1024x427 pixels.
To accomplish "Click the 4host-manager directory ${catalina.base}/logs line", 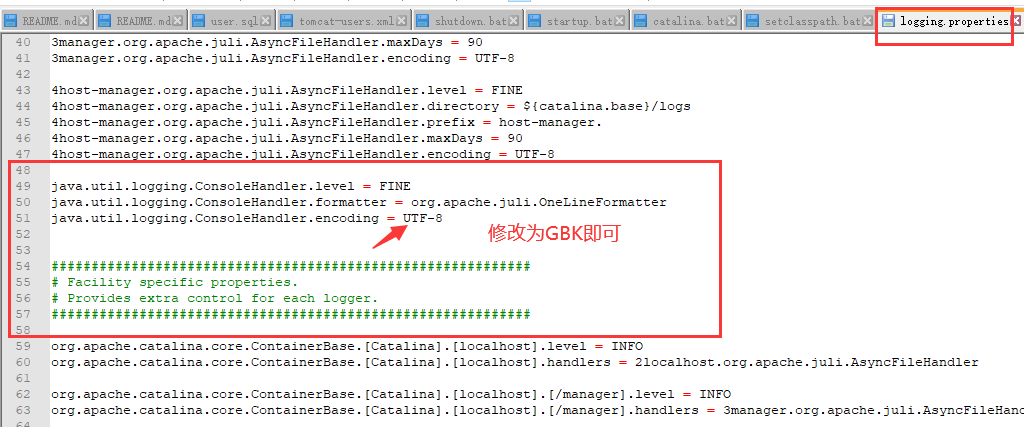I will (x=371, y=106).
